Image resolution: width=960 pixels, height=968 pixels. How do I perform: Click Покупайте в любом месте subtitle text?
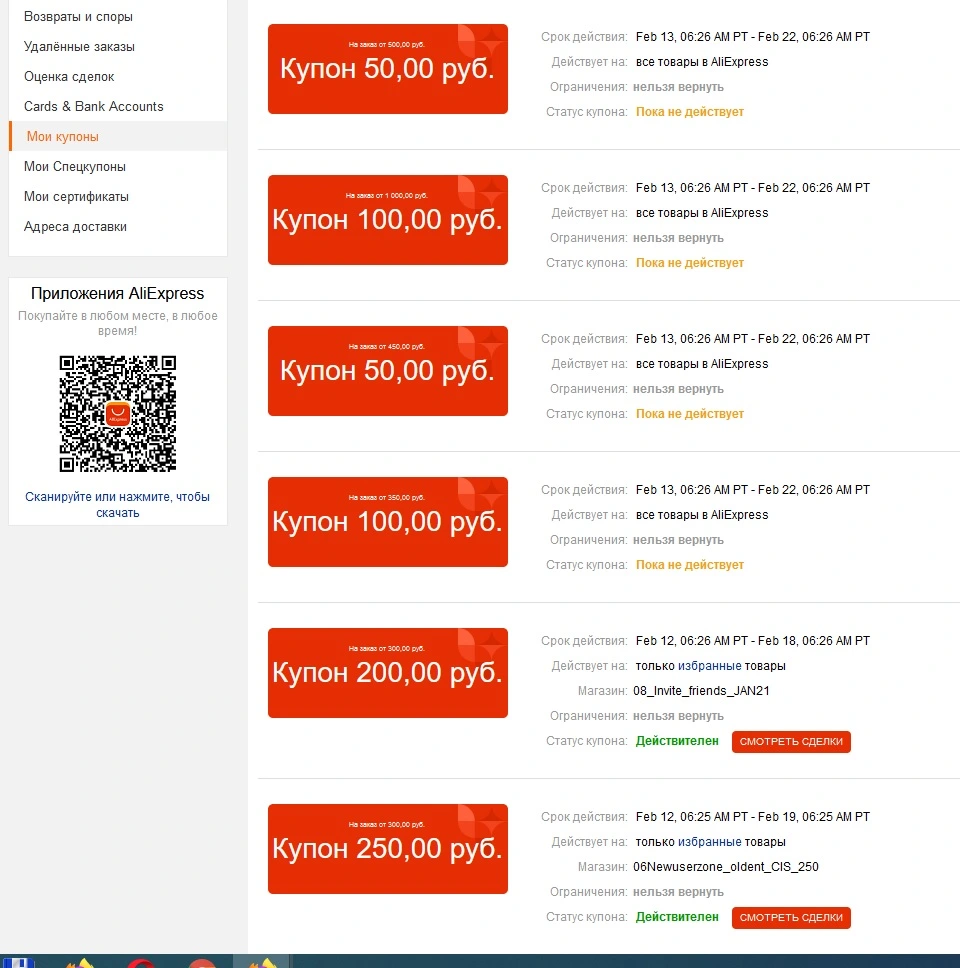(117, 323)
